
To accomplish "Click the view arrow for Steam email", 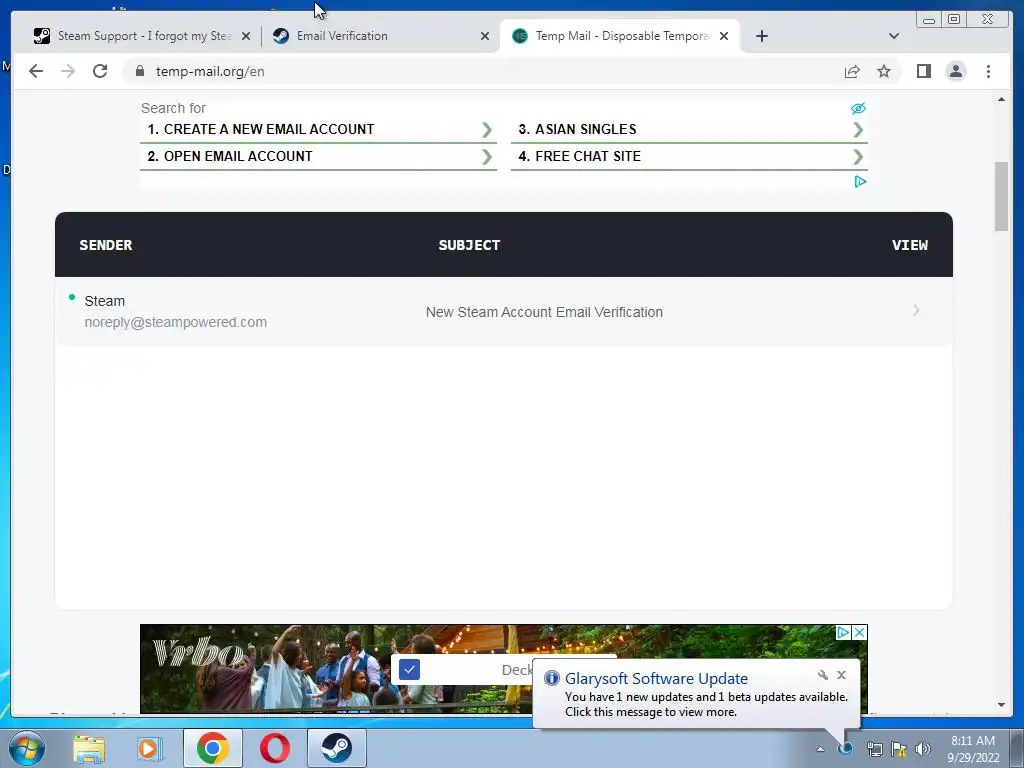I will [916, 310].
